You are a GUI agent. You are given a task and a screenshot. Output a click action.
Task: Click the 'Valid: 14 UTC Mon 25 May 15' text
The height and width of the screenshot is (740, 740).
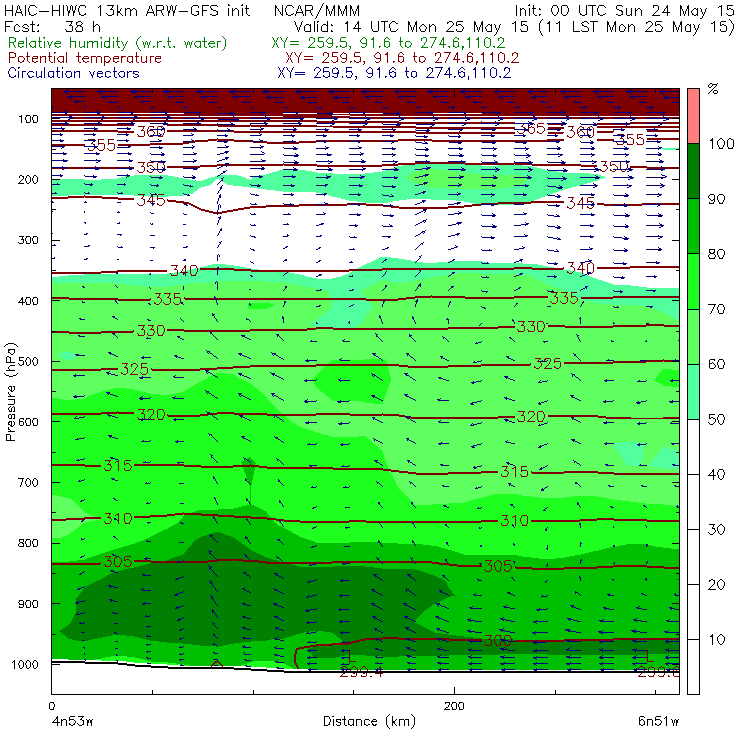[411, 26]
